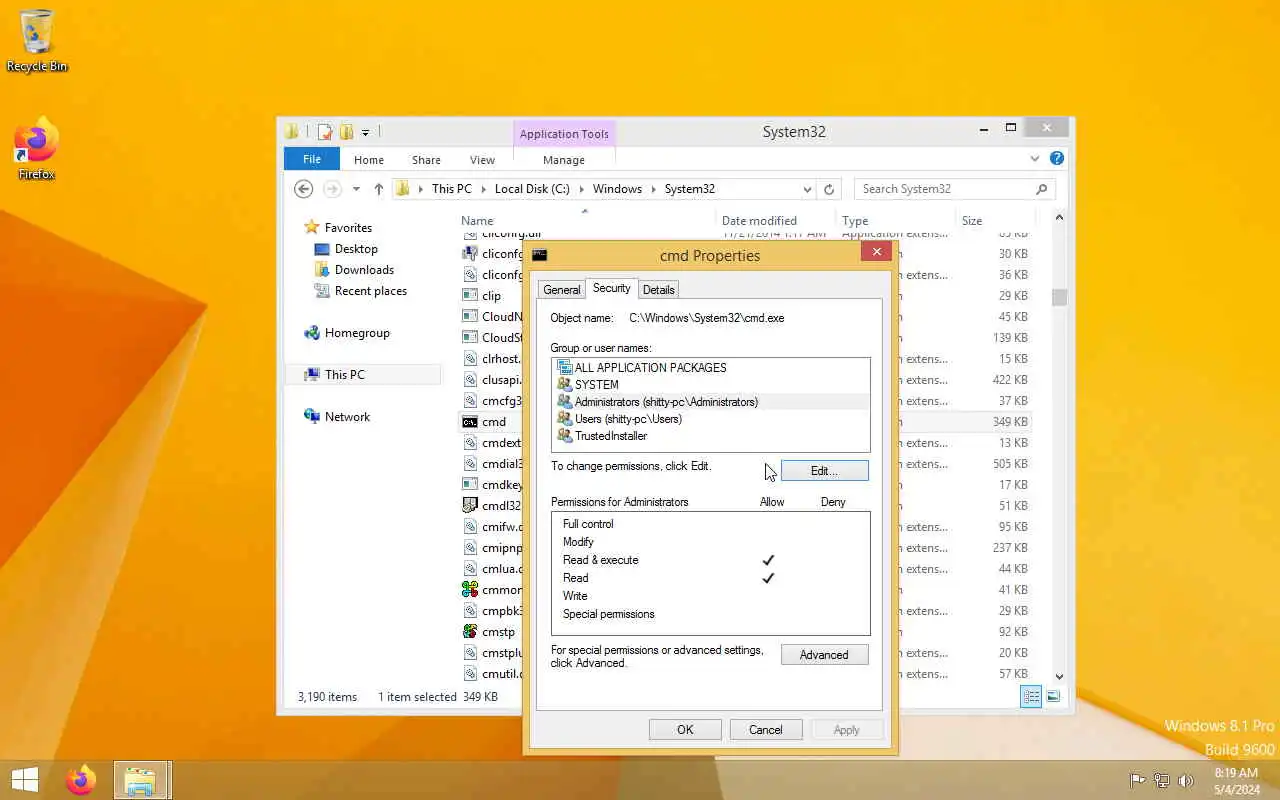1280x800 pixels.
Task: Switch to the Details tab
Action: 658,290
